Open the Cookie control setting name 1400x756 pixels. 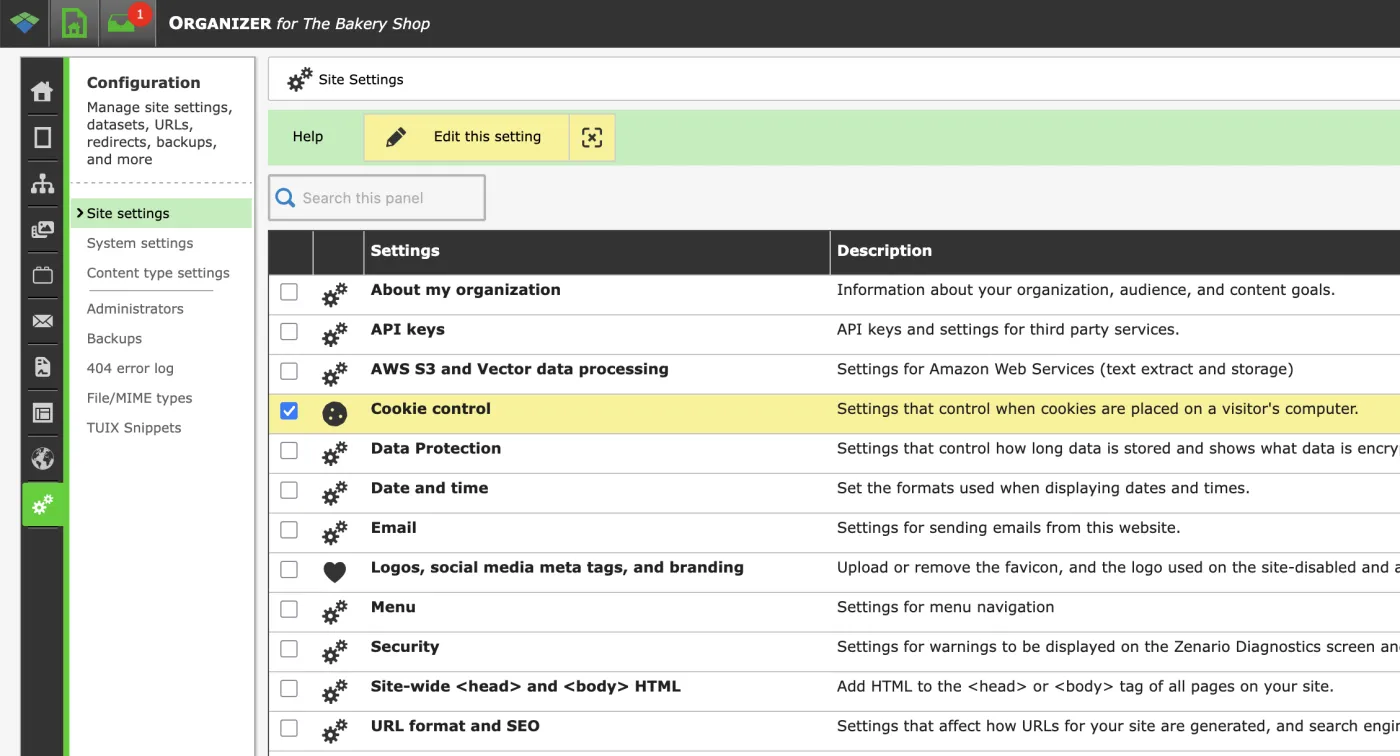tap(431, 409)
